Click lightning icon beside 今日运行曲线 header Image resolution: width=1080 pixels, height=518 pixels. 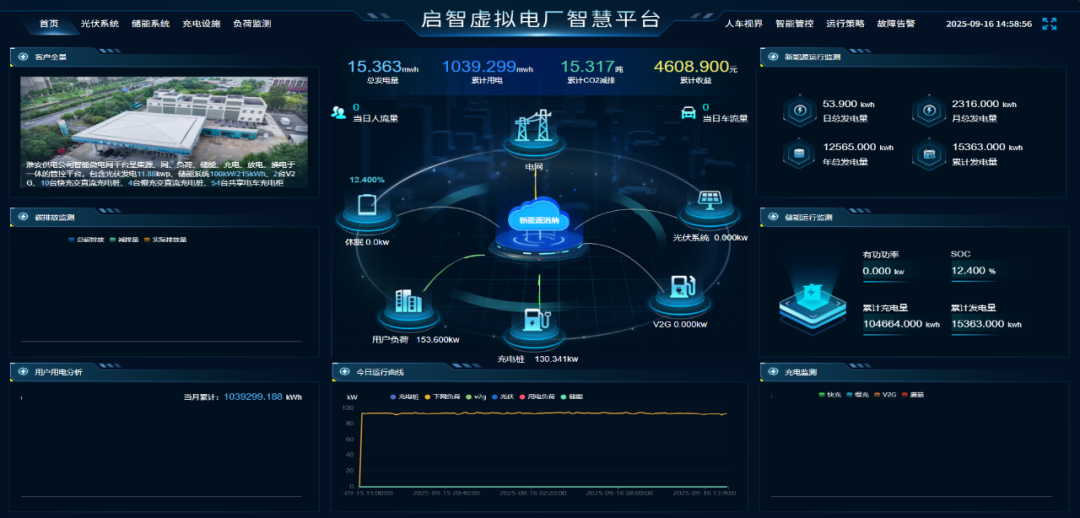[344, 372]
